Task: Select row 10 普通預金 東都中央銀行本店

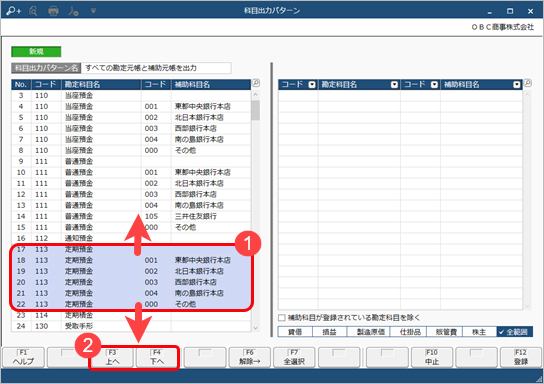Action: [131, 172]
